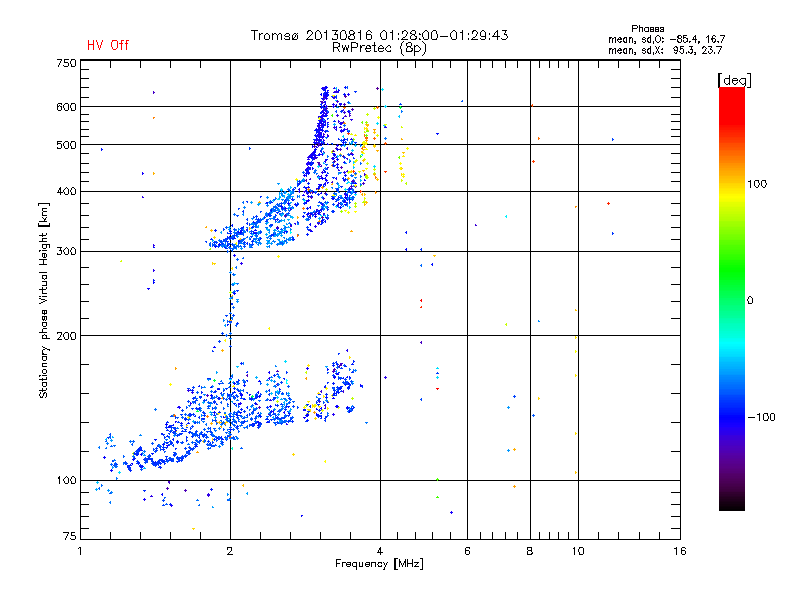Viewport: 800px width, 600px height.
Task: Click the y-axis '600' tick label
Action: tap(66, 107)
